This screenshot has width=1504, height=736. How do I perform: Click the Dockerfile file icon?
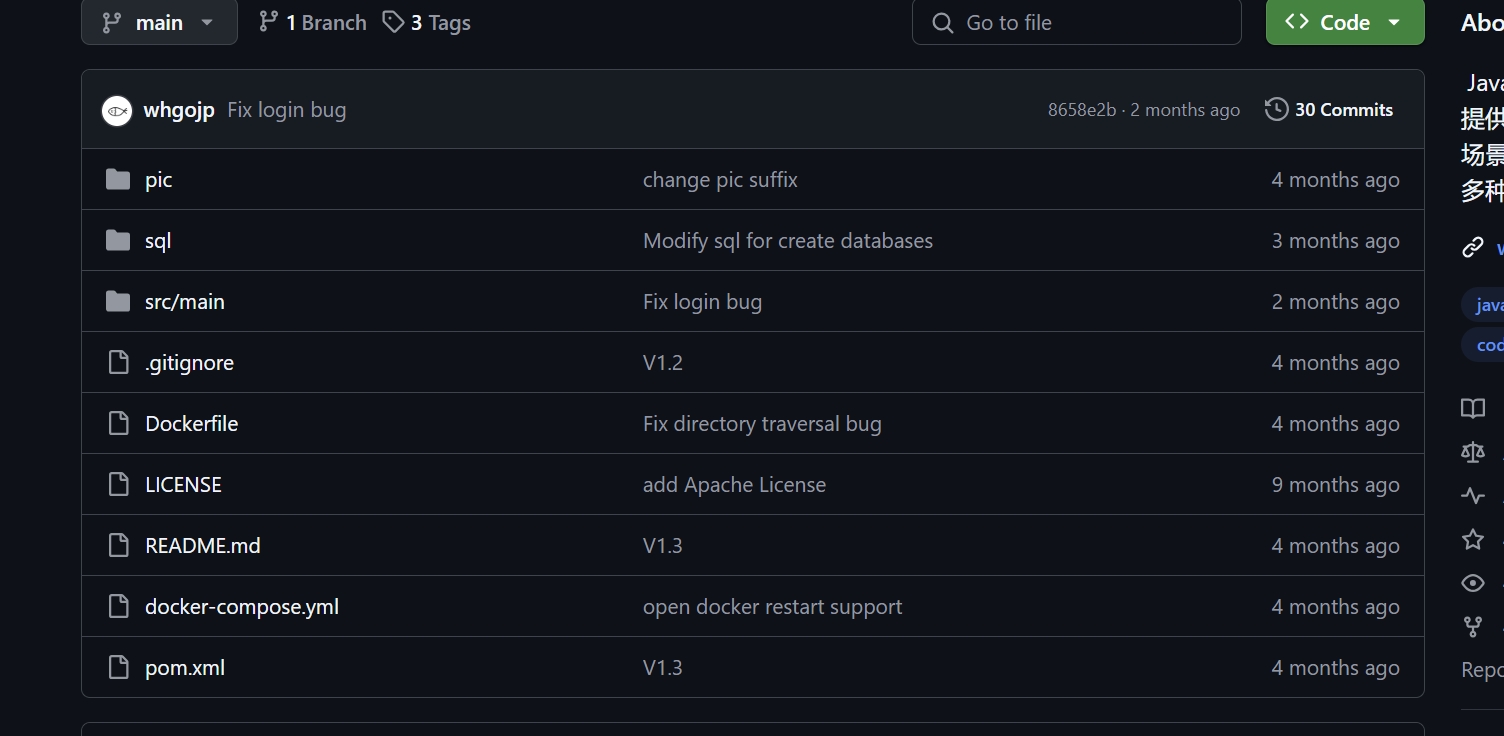coord(118,424)
